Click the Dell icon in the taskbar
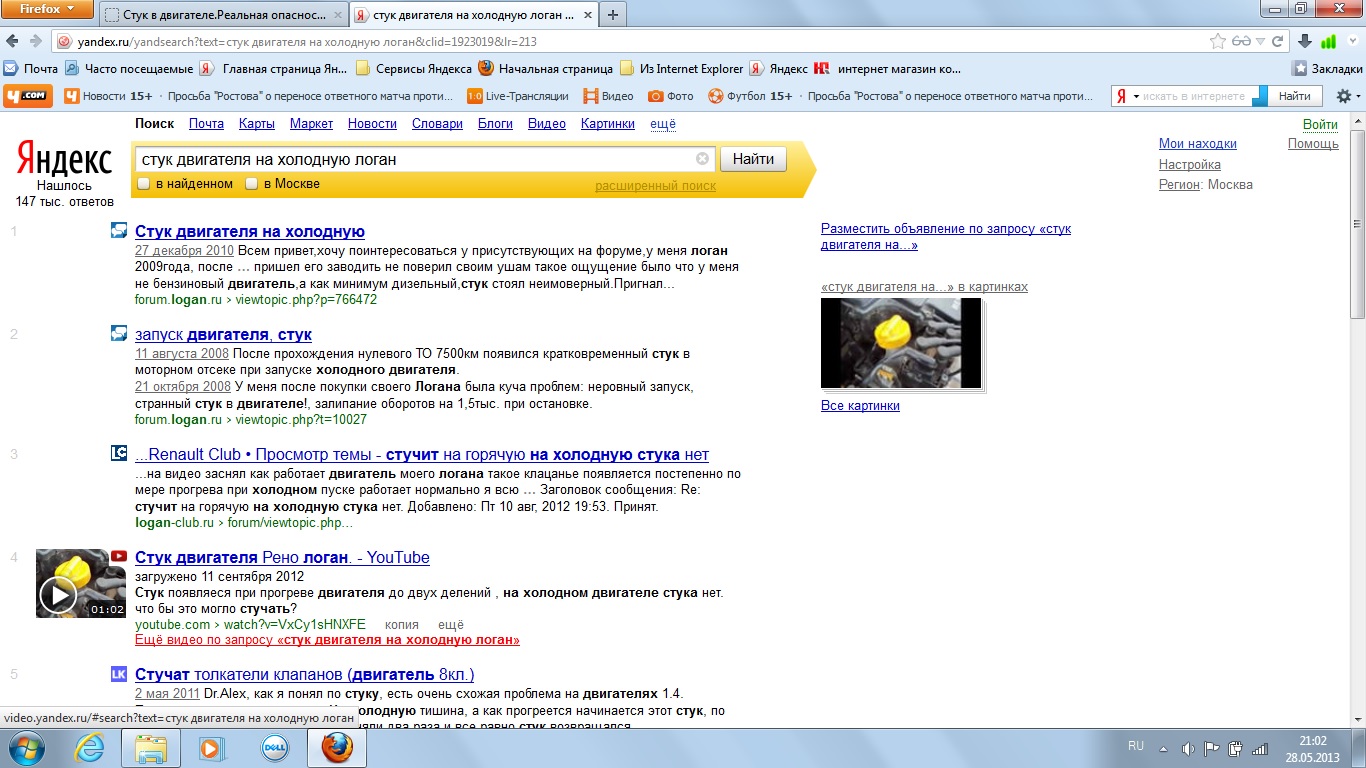The width and height of the screenshot is (1366, 768). tap(275, 748)
